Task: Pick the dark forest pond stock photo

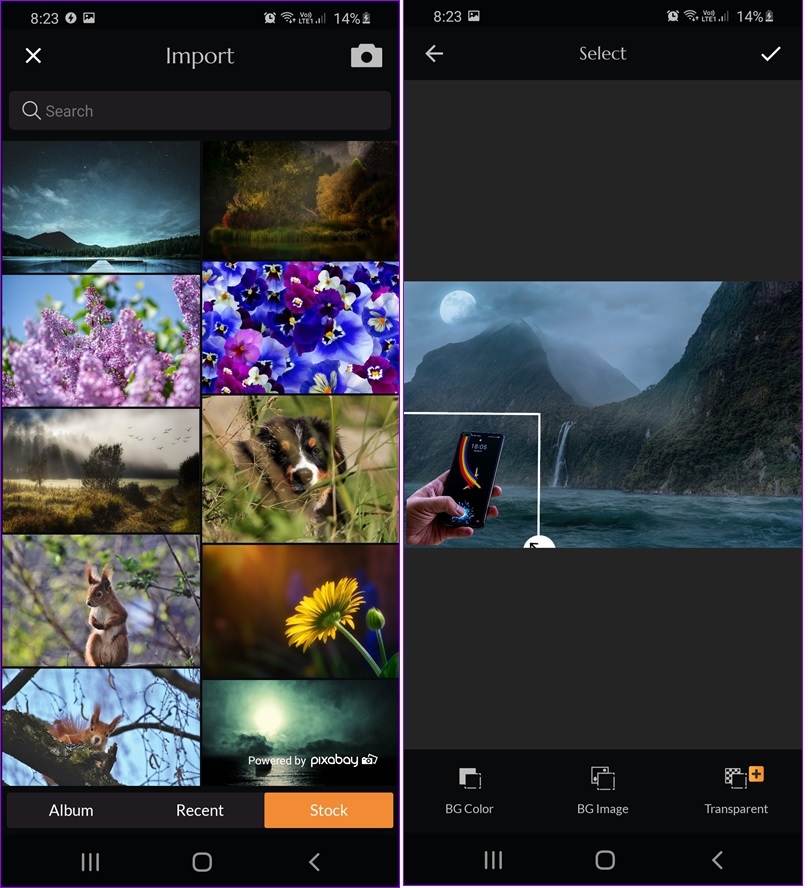Action: point(301,200)
